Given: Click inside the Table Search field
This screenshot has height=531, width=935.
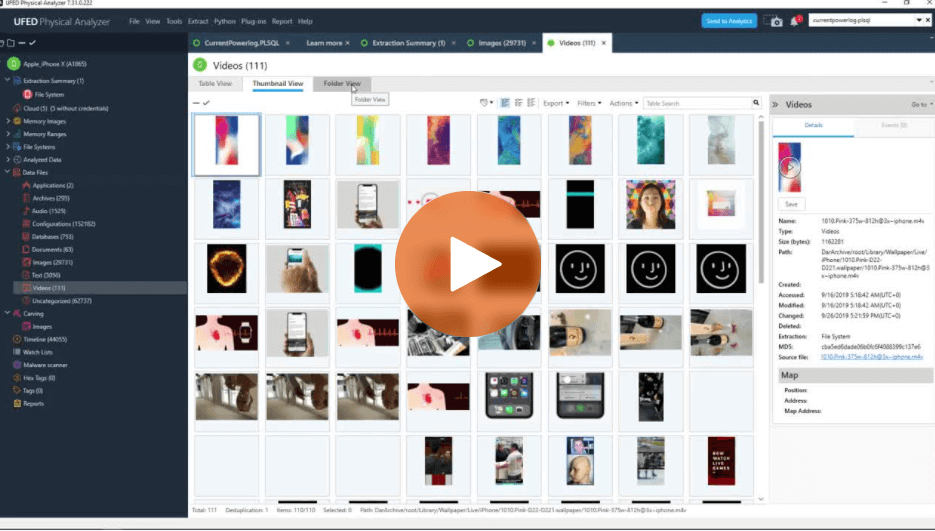Looking at the screenshot, I should (696, 103).
